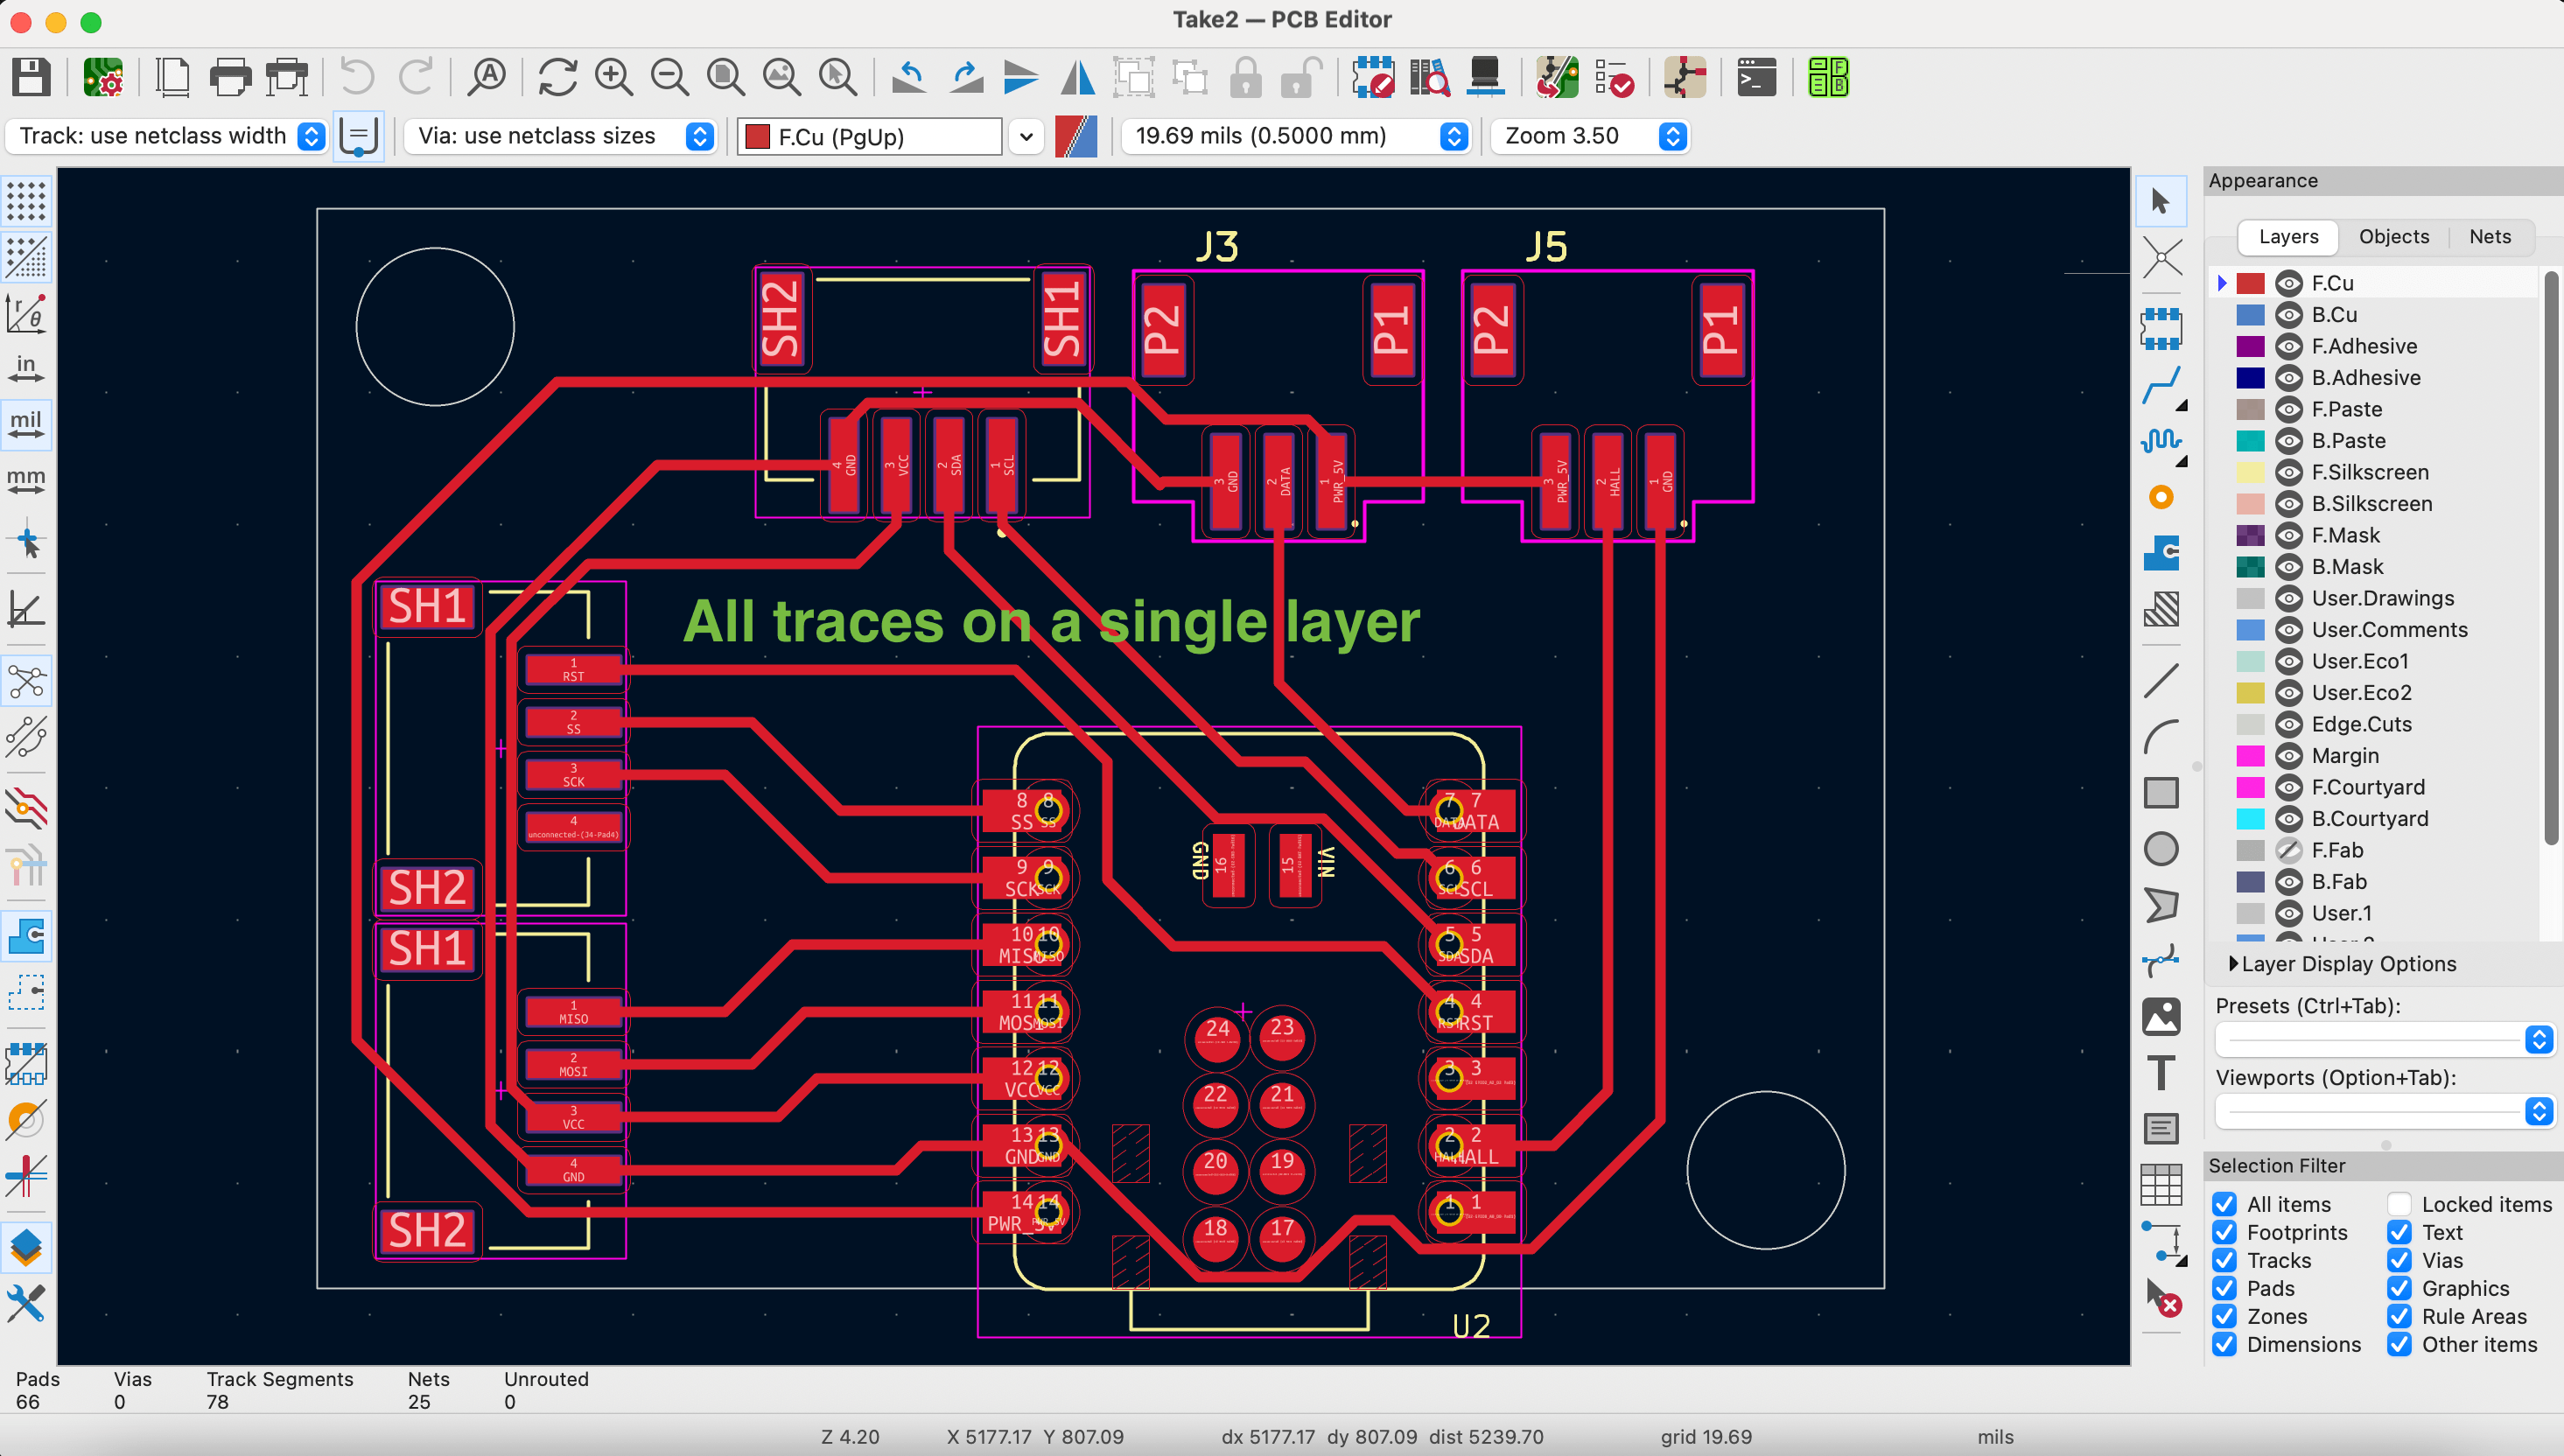Choose the Draw Circle tool
Image resolution: width=2564 pixels, height=1456 pixels.
click(x=2161, y=849)
